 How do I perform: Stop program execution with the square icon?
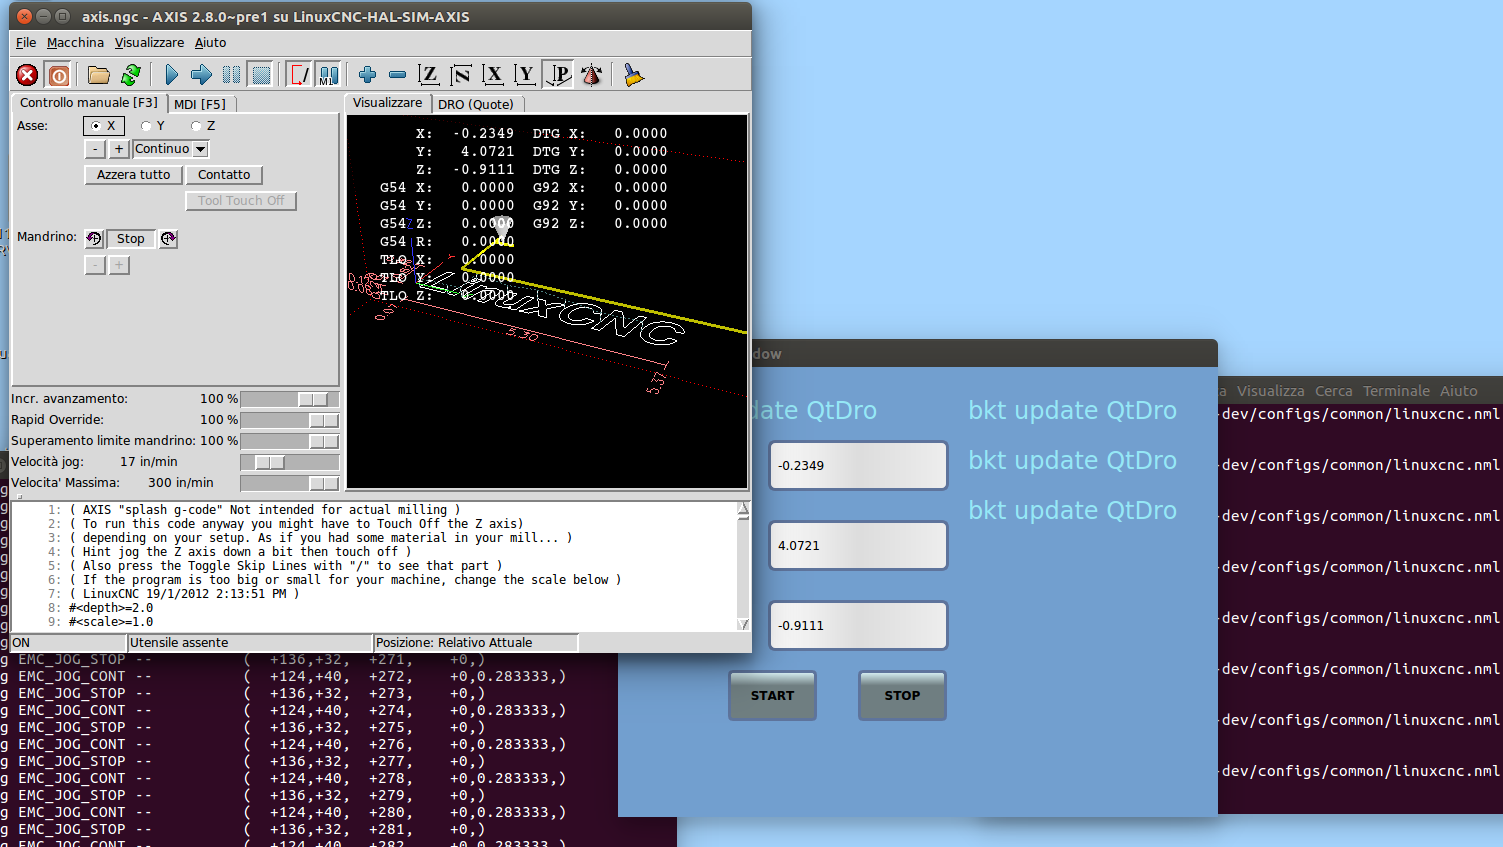click(261, 75)
